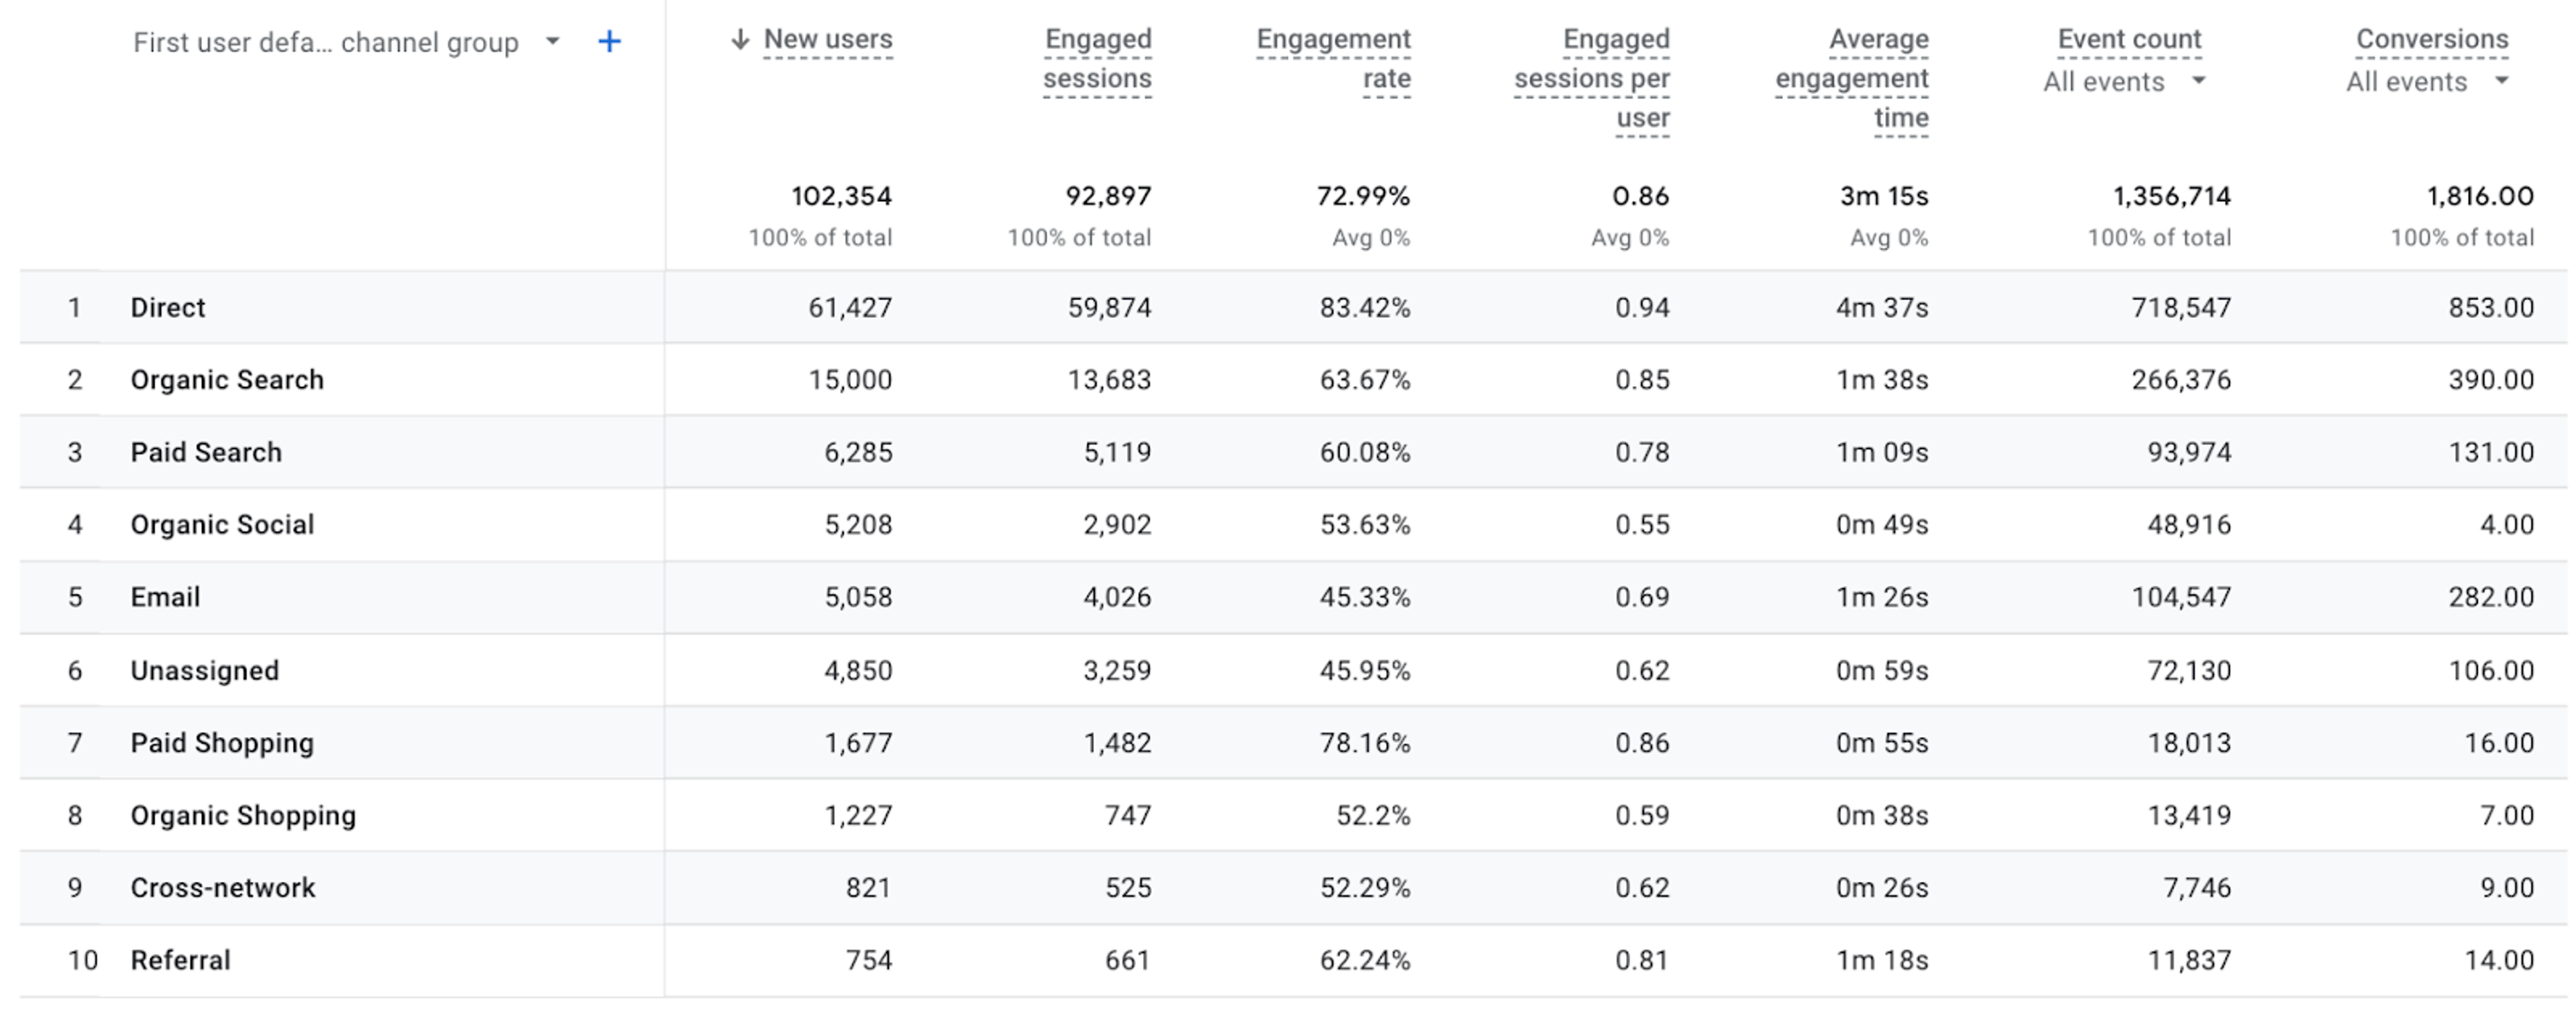Select the Paid Shopping row
Viewport: 2576px width, 1014px height.
point(1292,743)
